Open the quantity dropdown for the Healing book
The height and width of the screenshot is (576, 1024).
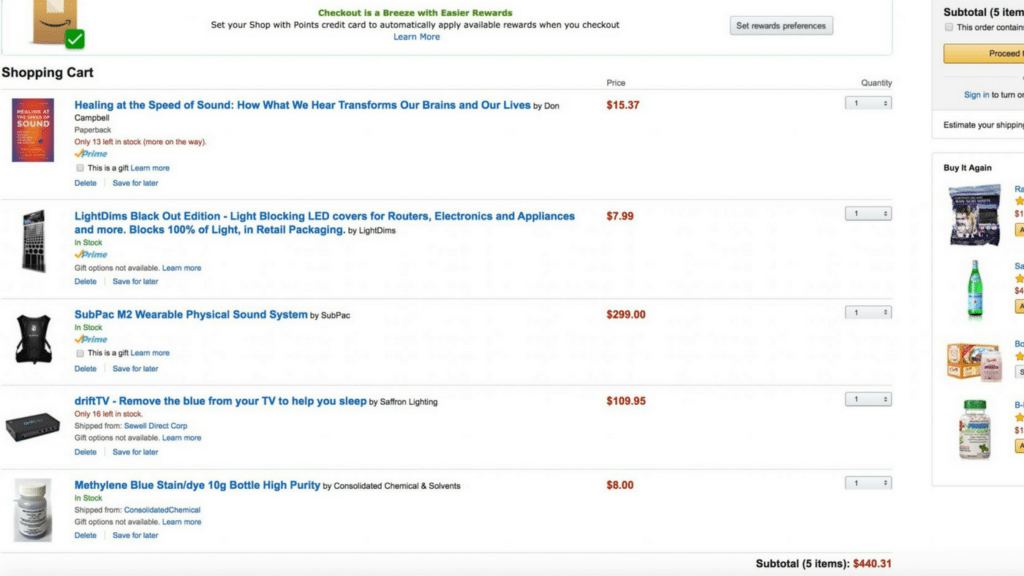pyautogui.click(x=866, y=102)
